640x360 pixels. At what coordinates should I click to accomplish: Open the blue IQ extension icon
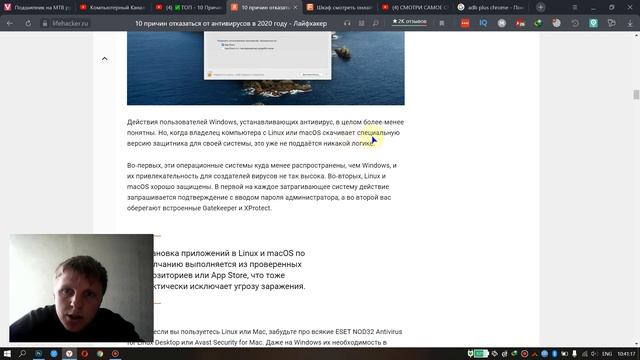tap(483, 24)
